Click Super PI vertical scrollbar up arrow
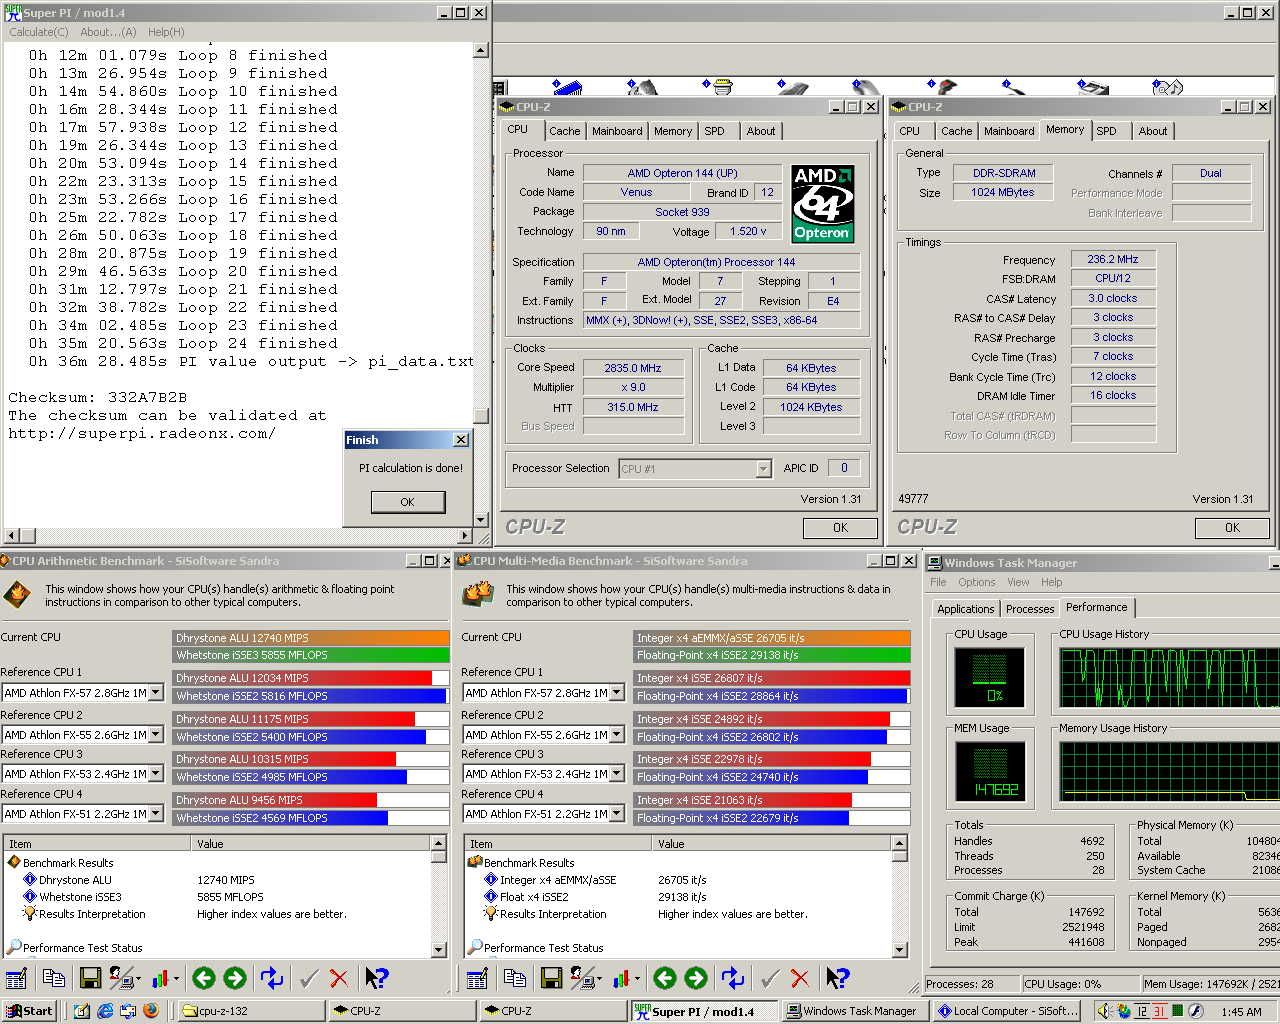Screen dimensions: 1280x1024 480,50
